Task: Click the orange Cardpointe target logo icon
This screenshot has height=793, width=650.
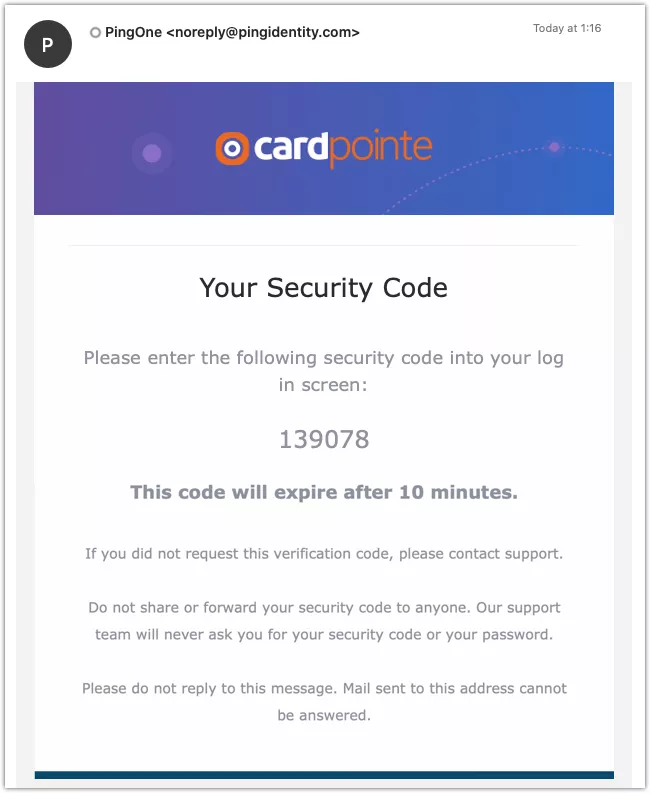Action: click(x=232, y=149)
